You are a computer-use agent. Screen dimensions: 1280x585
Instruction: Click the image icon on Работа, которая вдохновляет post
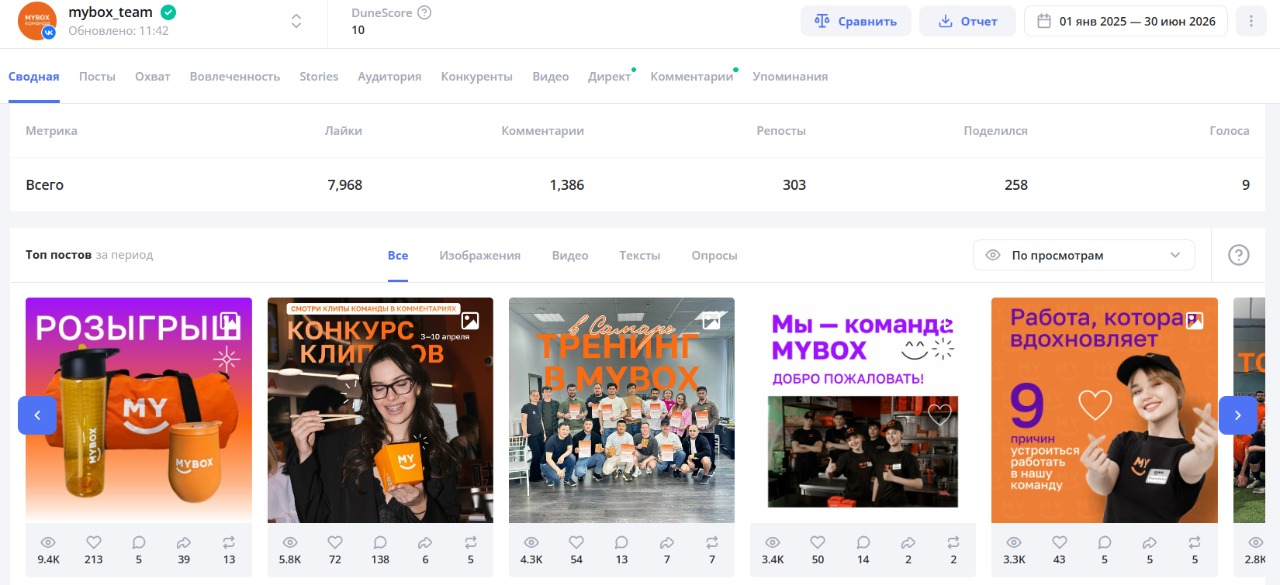tap(1194, 321)
